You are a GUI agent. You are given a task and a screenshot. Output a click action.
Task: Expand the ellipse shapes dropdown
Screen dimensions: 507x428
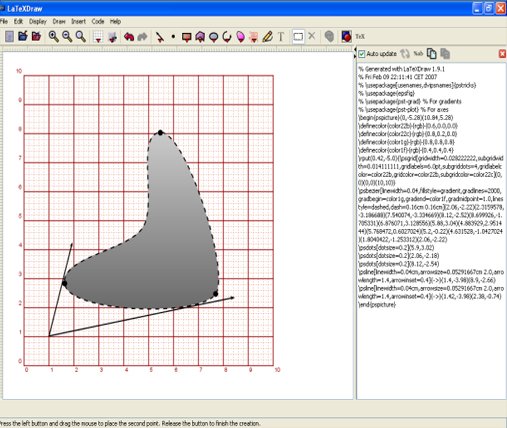(214, 37)
